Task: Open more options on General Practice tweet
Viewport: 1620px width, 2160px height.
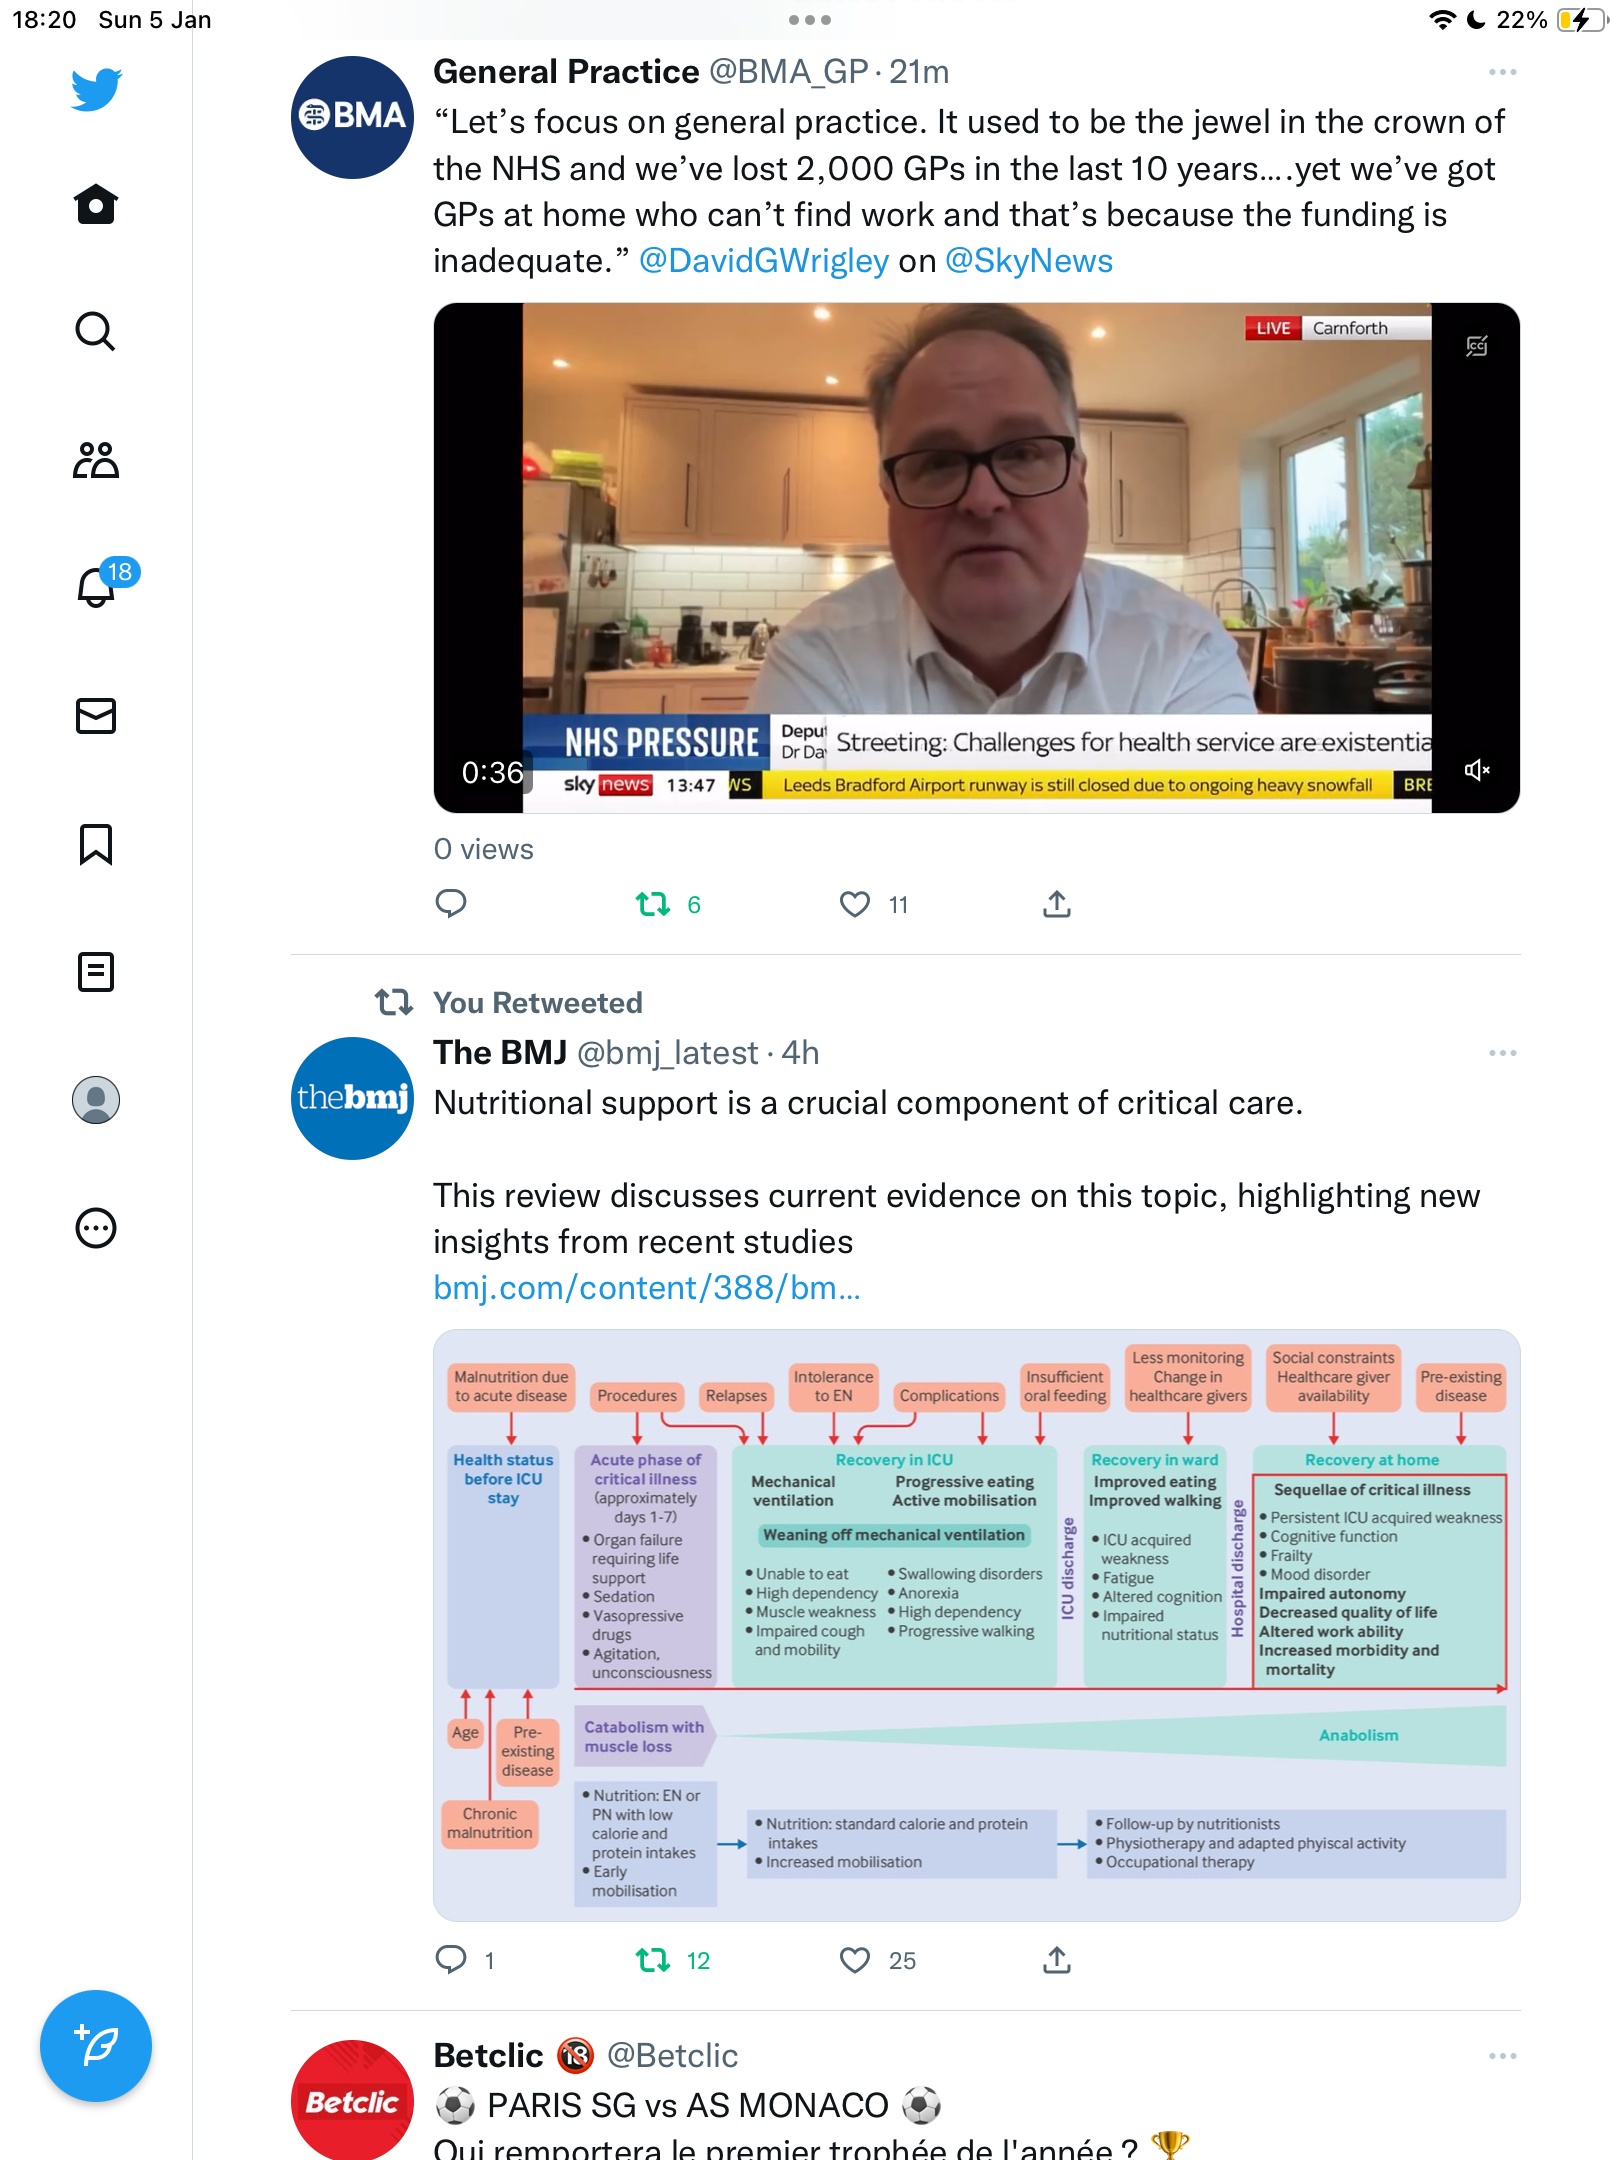Action: tap(1502, 72)
